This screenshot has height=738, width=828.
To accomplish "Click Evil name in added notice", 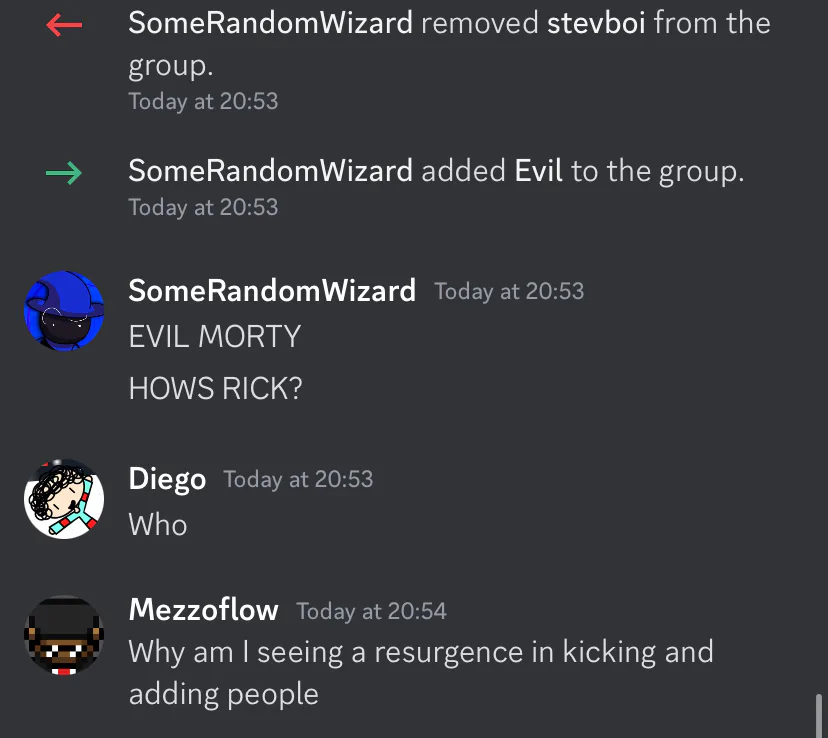I will pyautogui.click(x=539, y=171).
